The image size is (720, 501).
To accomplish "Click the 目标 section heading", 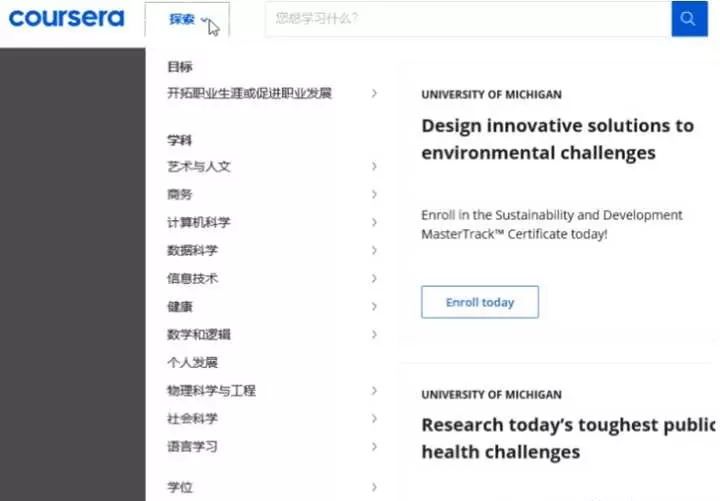I will [x=180, y=67].
